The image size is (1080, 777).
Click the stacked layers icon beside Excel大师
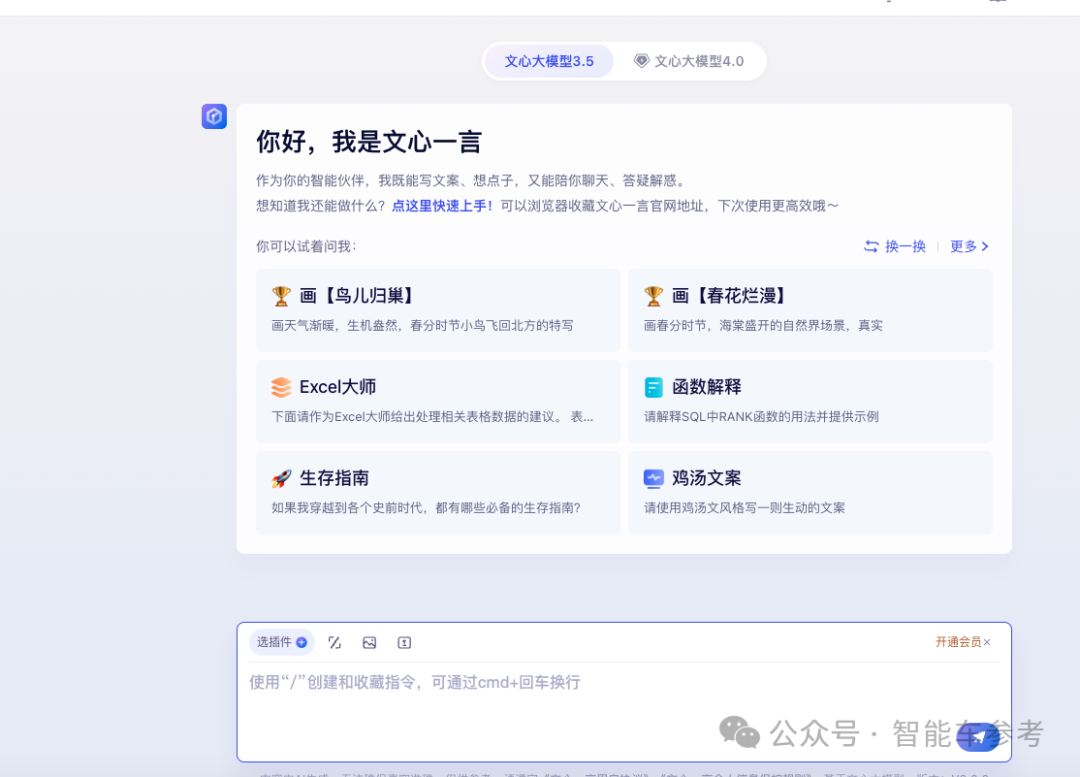(x=281, y=387)
